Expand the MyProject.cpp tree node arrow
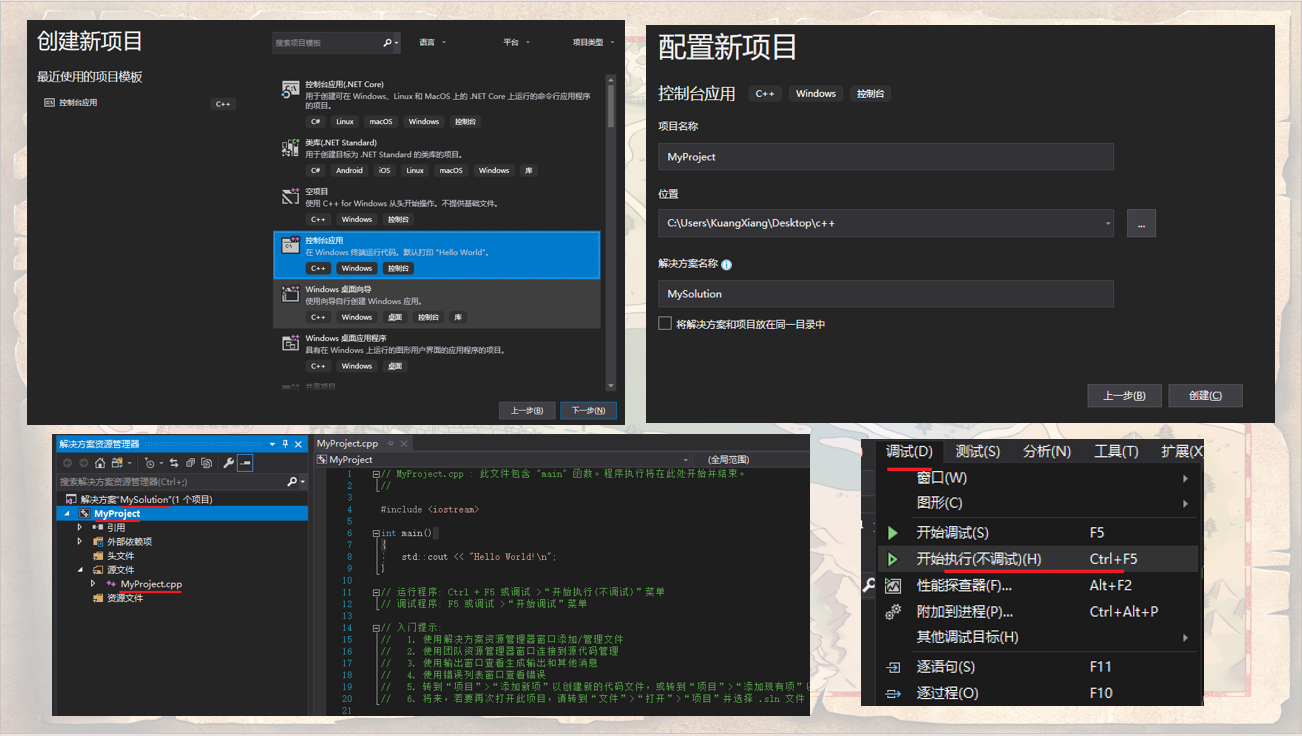 (x=93, y=584)
